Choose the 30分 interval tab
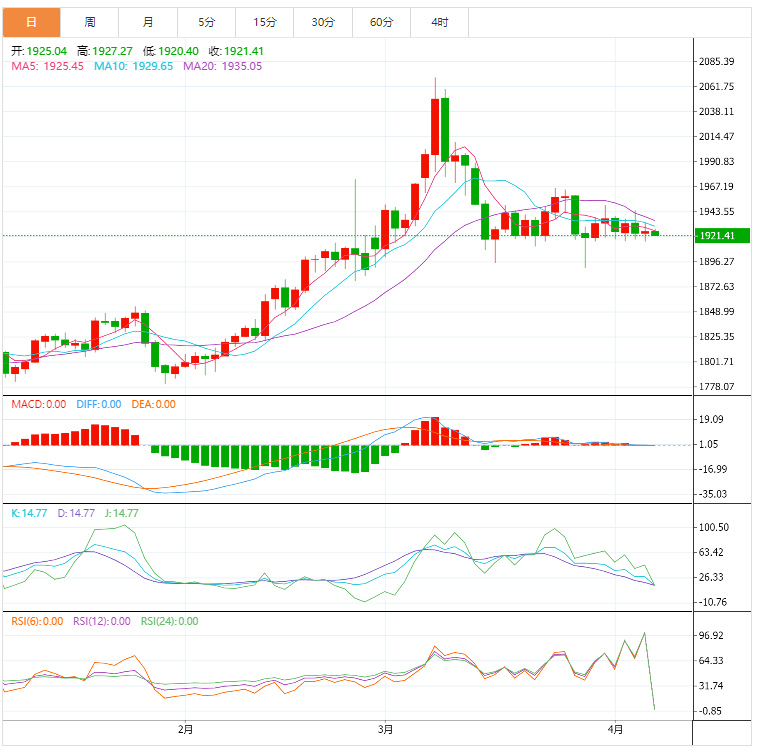The height and width of the screenshot is (755, 759). pos(323,21)
